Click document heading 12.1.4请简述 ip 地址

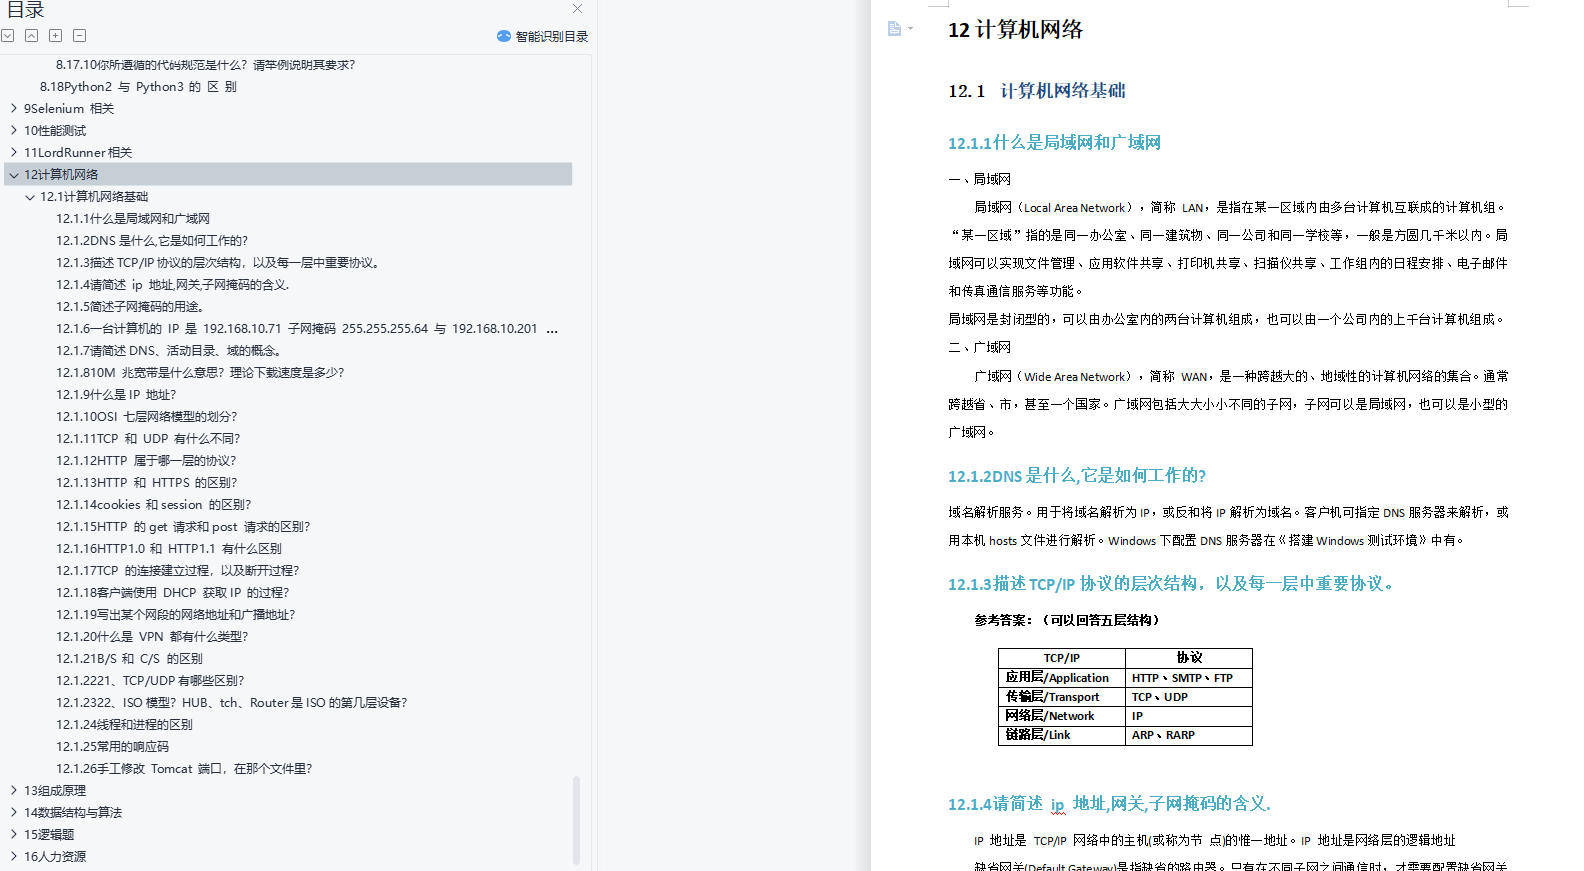pyautogui.click(x=1109, y=804)
